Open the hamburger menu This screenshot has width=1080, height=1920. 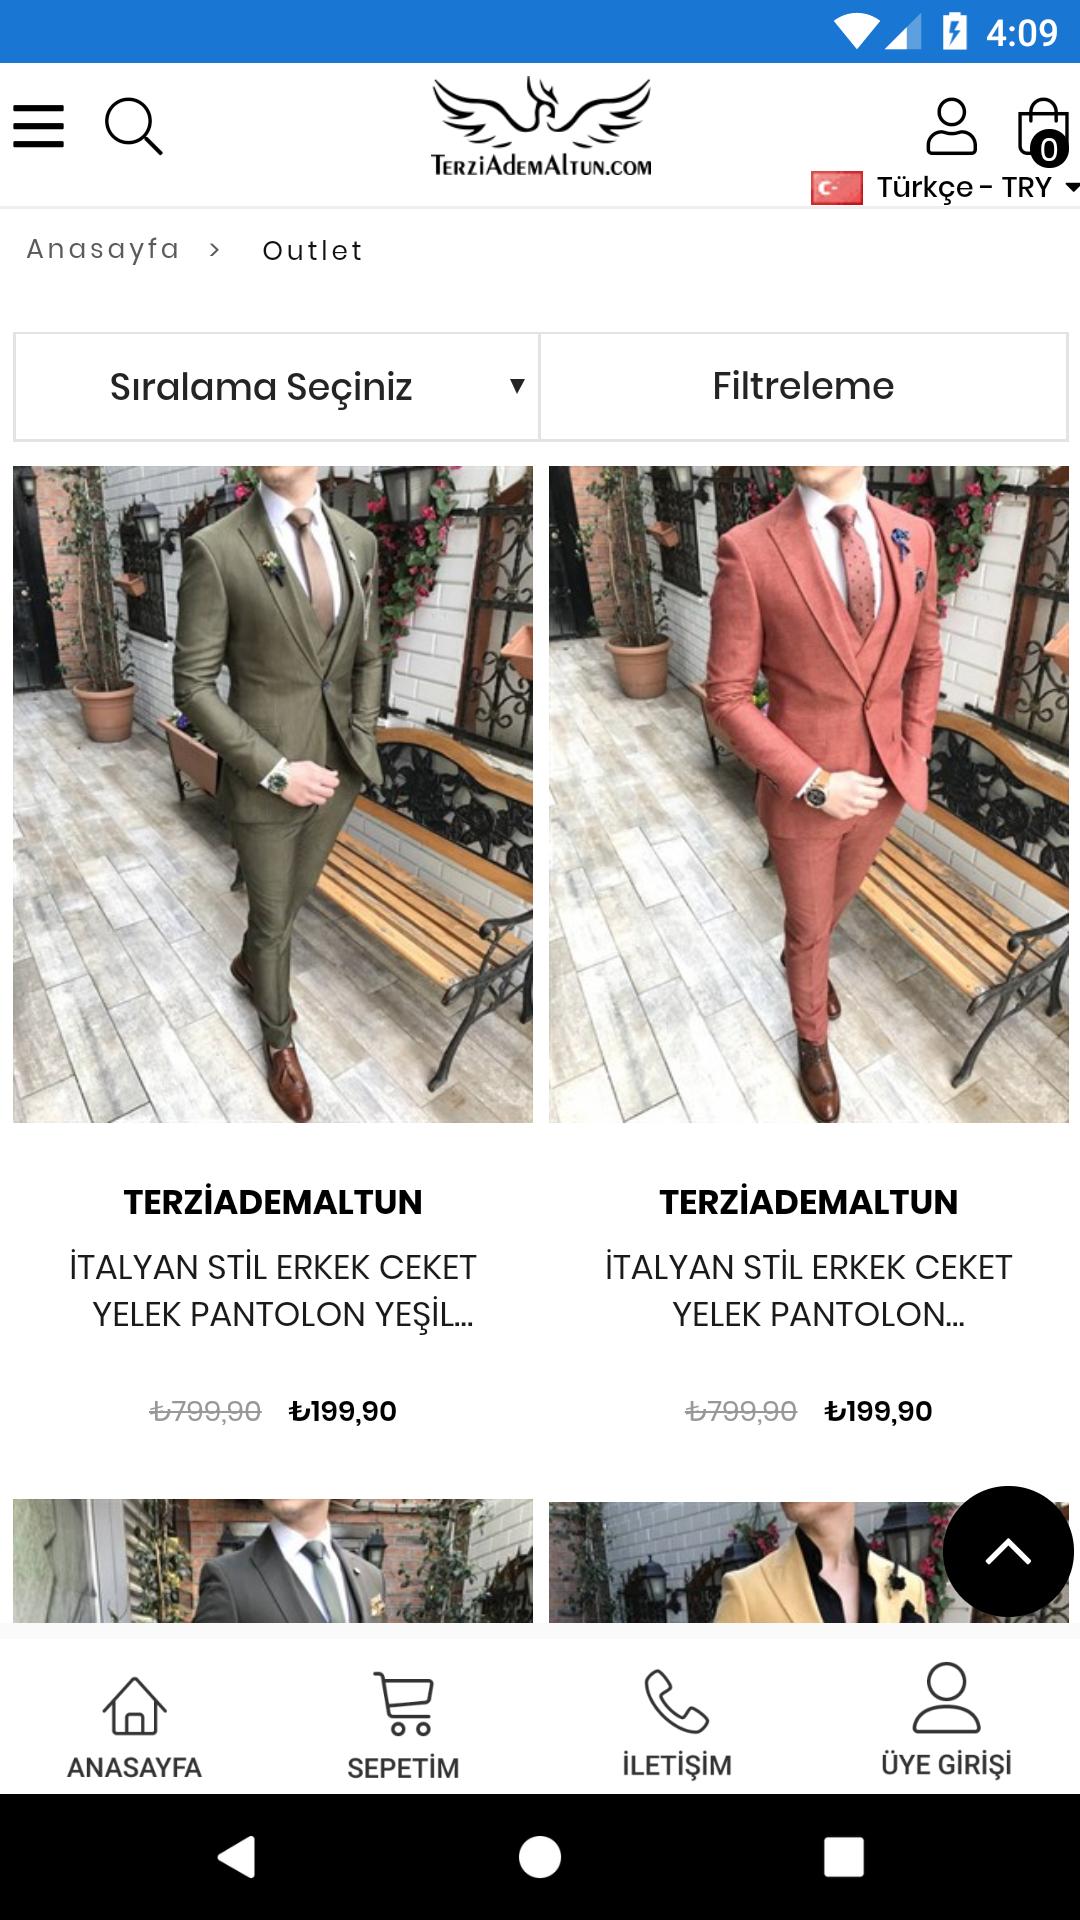tap(38, 126)
